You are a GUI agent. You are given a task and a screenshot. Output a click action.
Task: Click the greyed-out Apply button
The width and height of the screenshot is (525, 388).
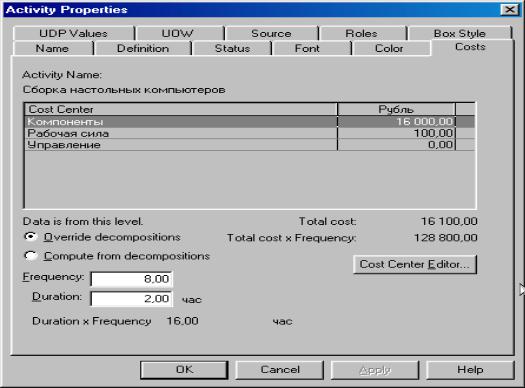pyautogui.click(x=375, y=370)
